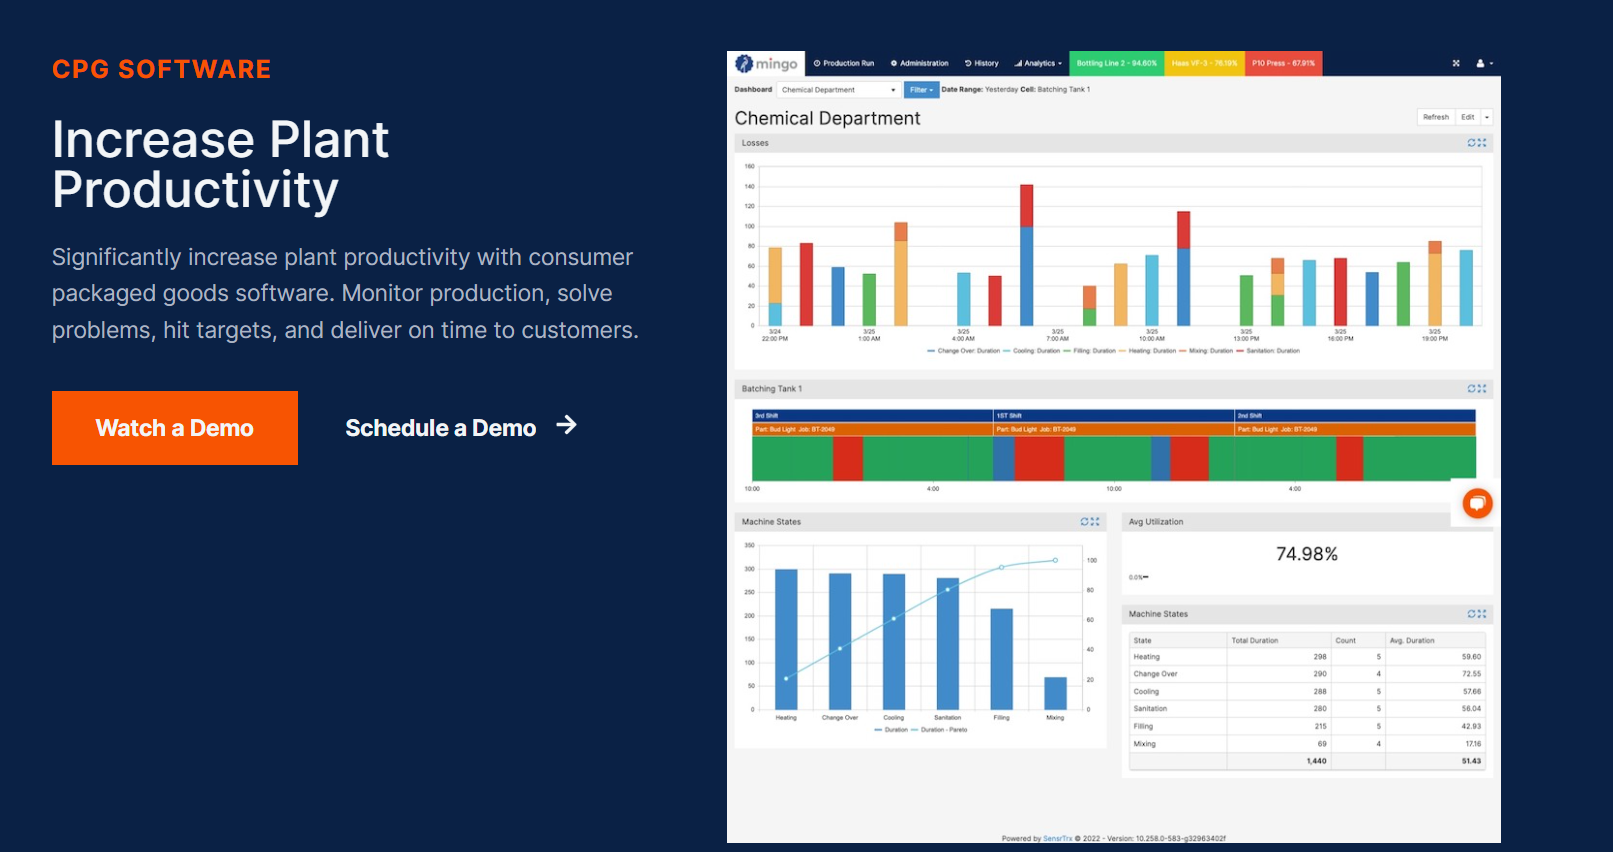This screenshot has width=1613, height=852.
Task: Expand the Losses panel to fullscreen
Action: tap(1483, 143)
